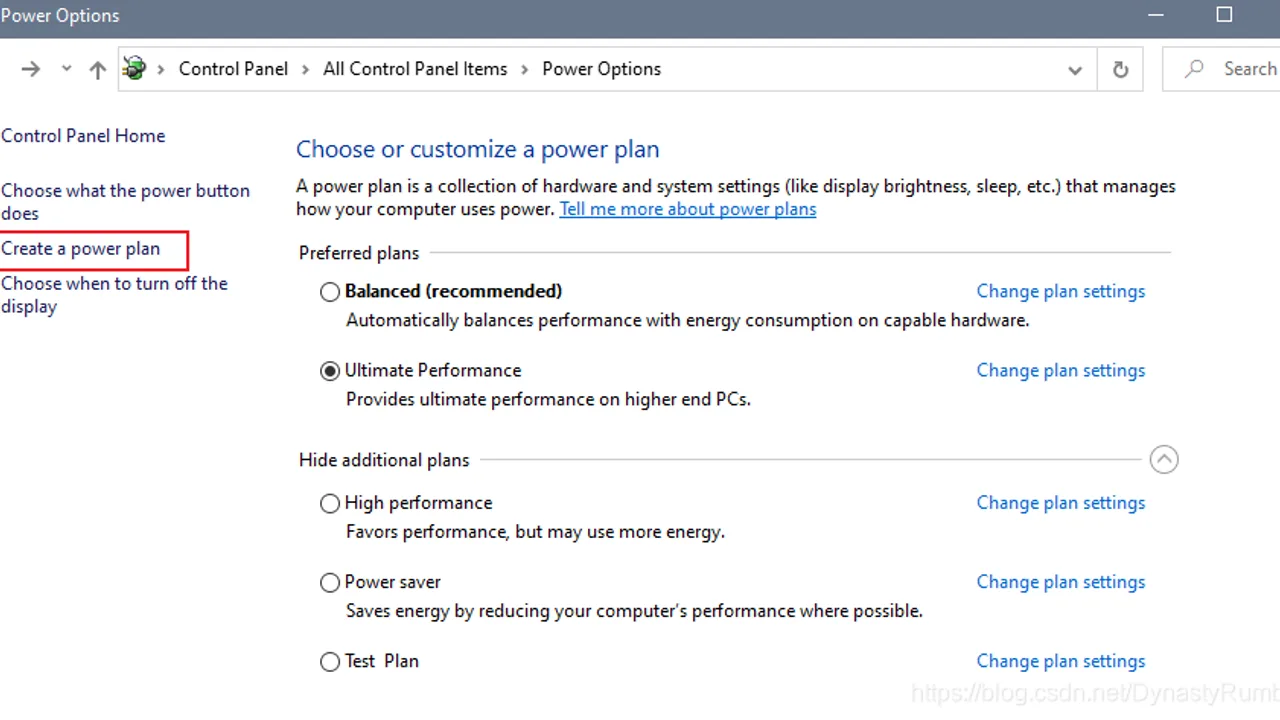The image size is (1280, 720).
Task: Select the Power Options breadcrumb
Action: [601, 69]
